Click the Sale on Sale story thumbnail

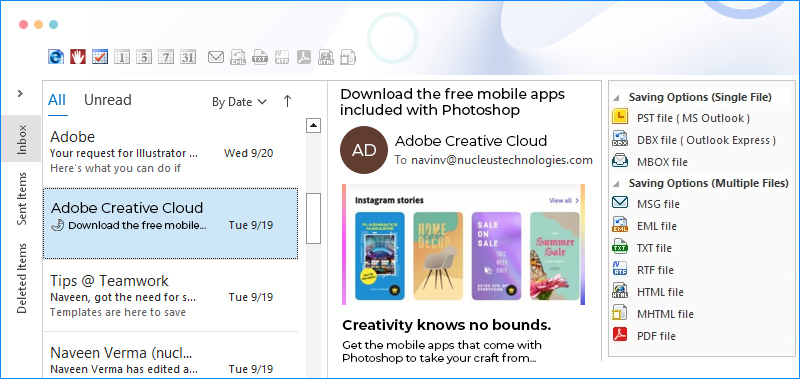[496, 256]
